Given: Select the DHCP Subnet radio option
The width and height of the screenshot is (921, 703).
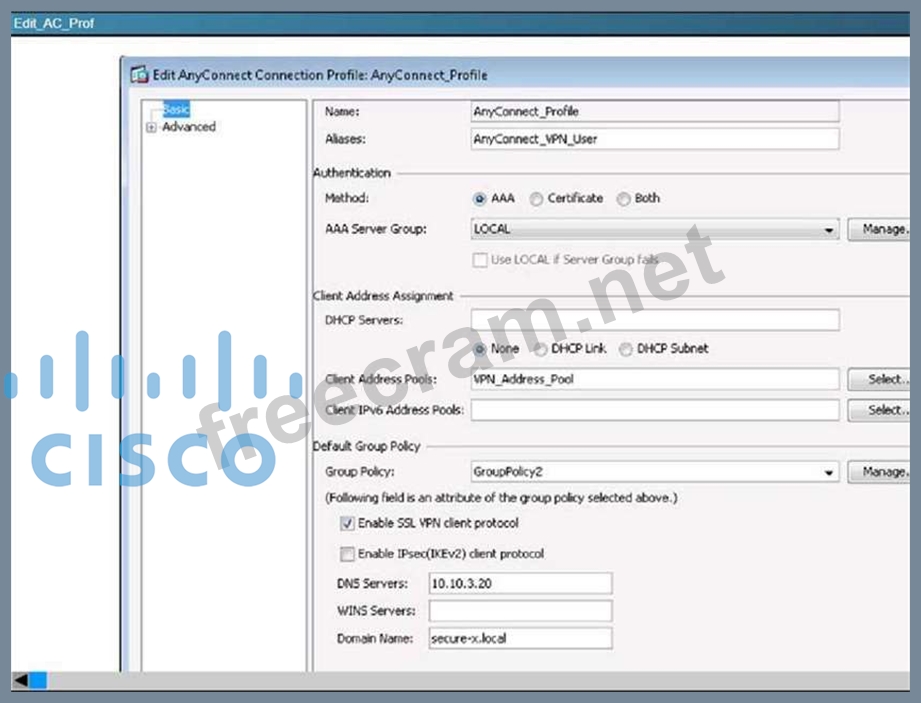Looking at the screenshot, I should [x=626, y=349].
